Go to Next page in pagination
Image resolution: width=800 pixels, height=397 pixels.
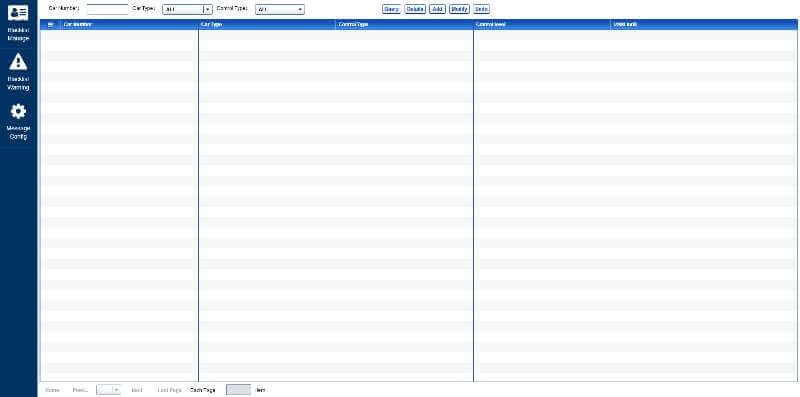[x=137, y=390]
